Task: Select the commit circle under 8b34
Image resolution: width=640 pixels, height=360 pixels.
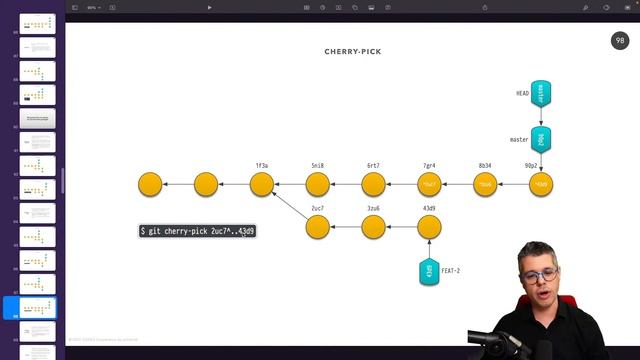Action: point(485,184)
